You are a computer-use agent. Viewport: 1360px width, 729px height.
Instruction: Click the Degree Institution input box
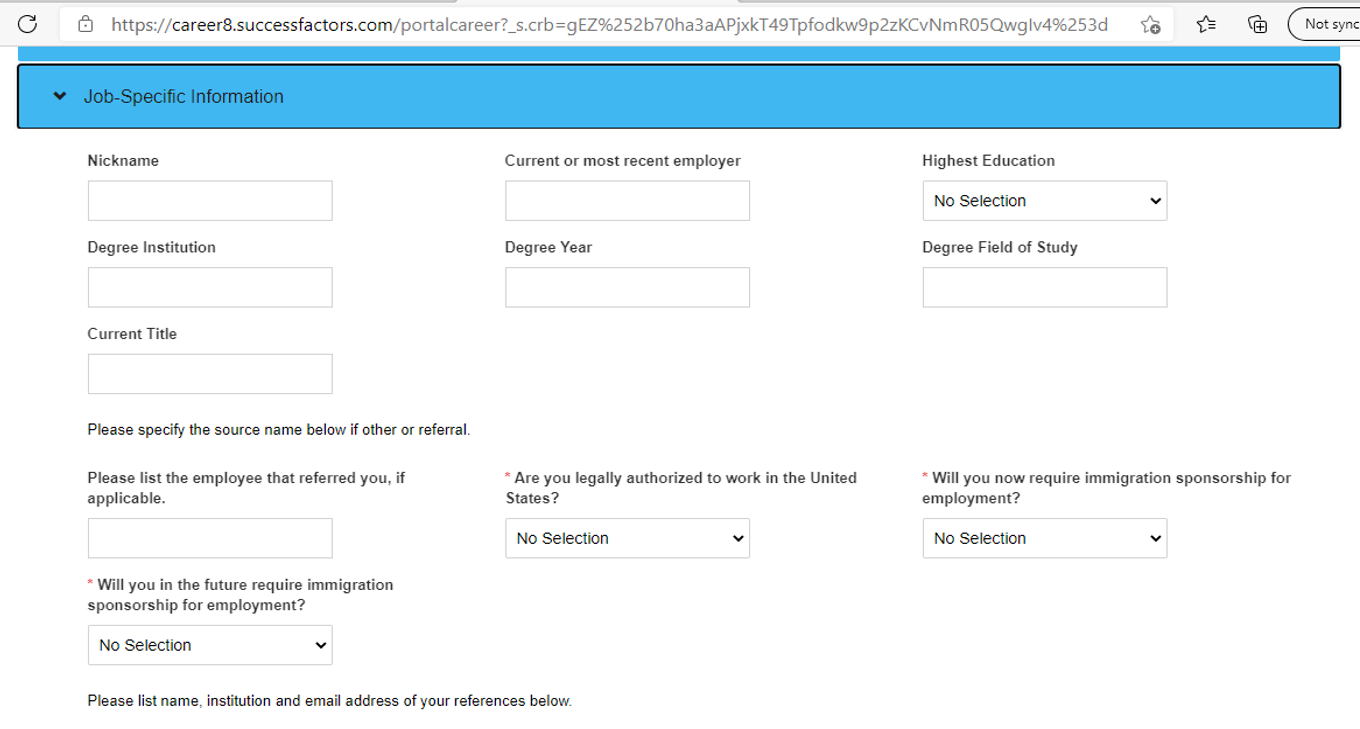[x=210, y=288]
